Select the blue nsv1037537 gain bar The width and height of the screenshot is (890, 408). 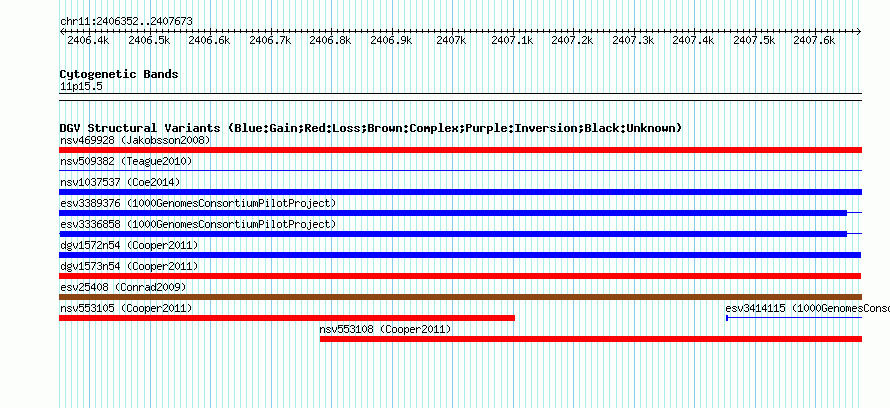[460, 192]
